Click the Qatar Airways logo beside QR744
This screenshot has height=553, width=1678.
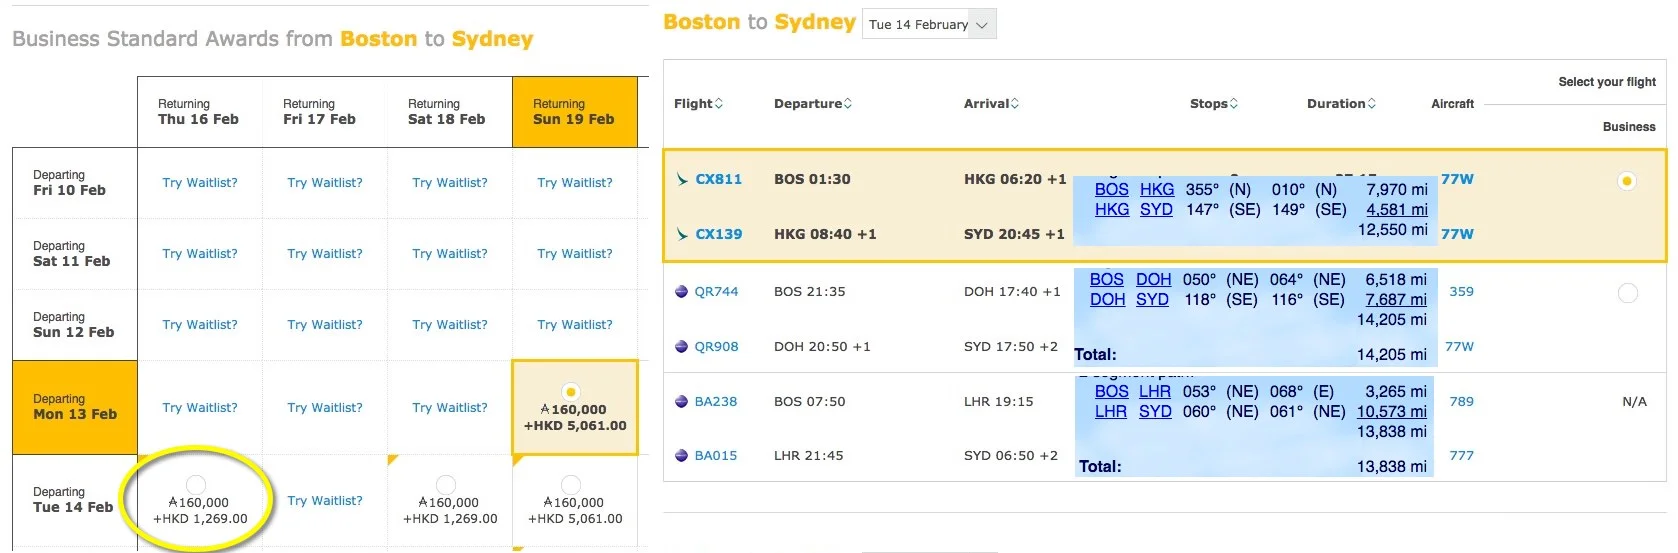pyautogui.click(x=682, y=292)
